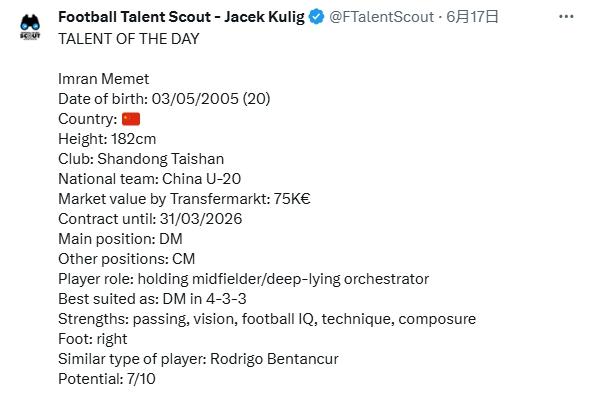Click the Contract until 31/03/2026 line
This screenshot has width=591, height=401.
coord(150,219)
